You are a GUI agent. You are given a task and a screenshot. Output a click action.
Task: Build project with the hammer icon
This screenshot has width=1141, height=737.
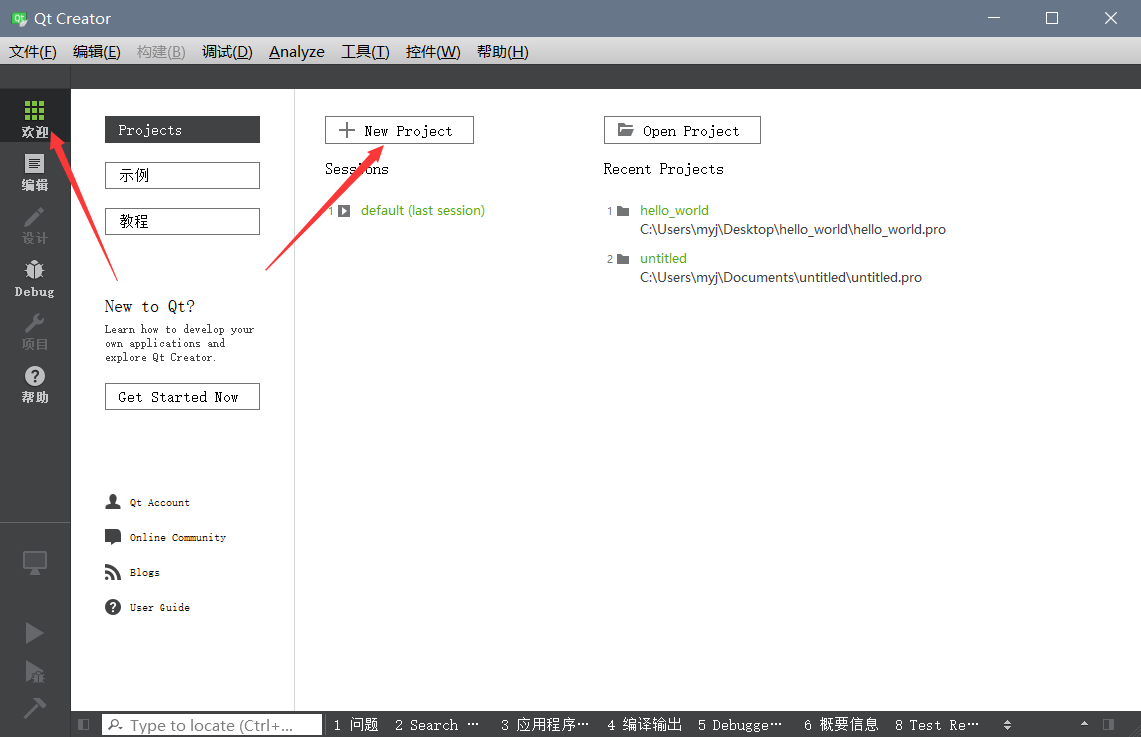pyautogui.click(x=34, y=707)
